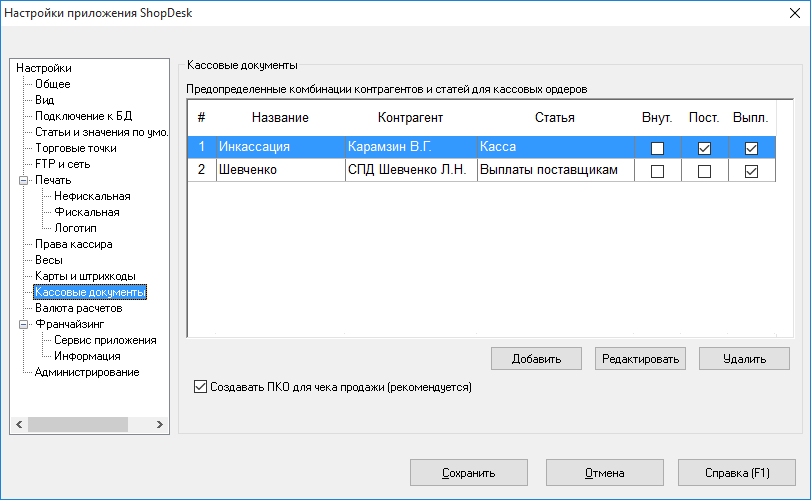Image resolution: width=811 pixels, height=500 pixels.
Task: Open Права кассира settings page
Action: tap(74, 244)
